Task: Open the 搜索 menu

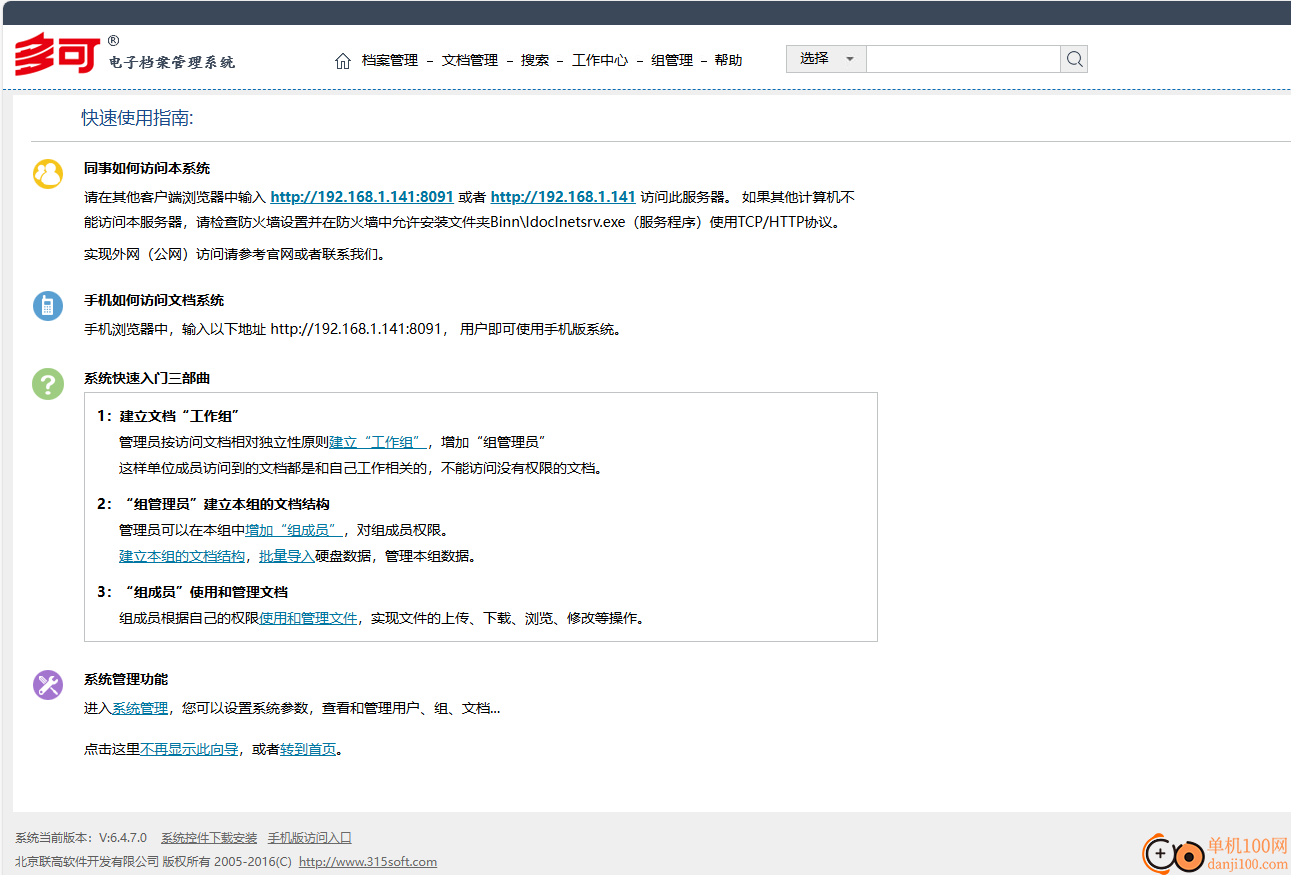Action: point(535,60)
